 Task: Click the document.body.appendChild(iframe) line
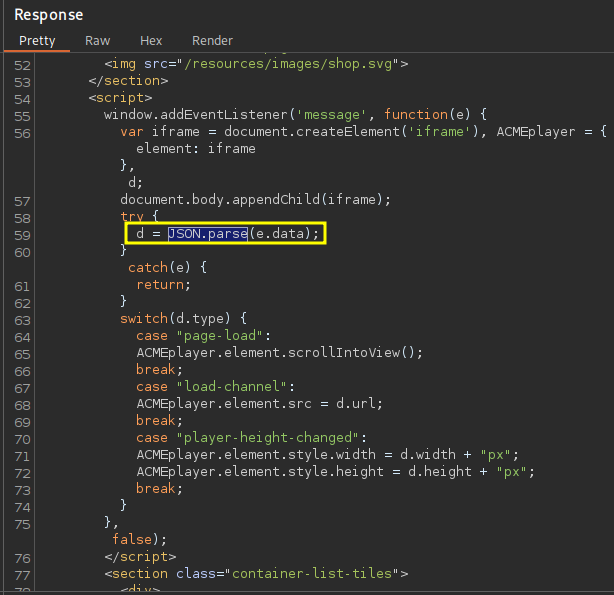255,200
